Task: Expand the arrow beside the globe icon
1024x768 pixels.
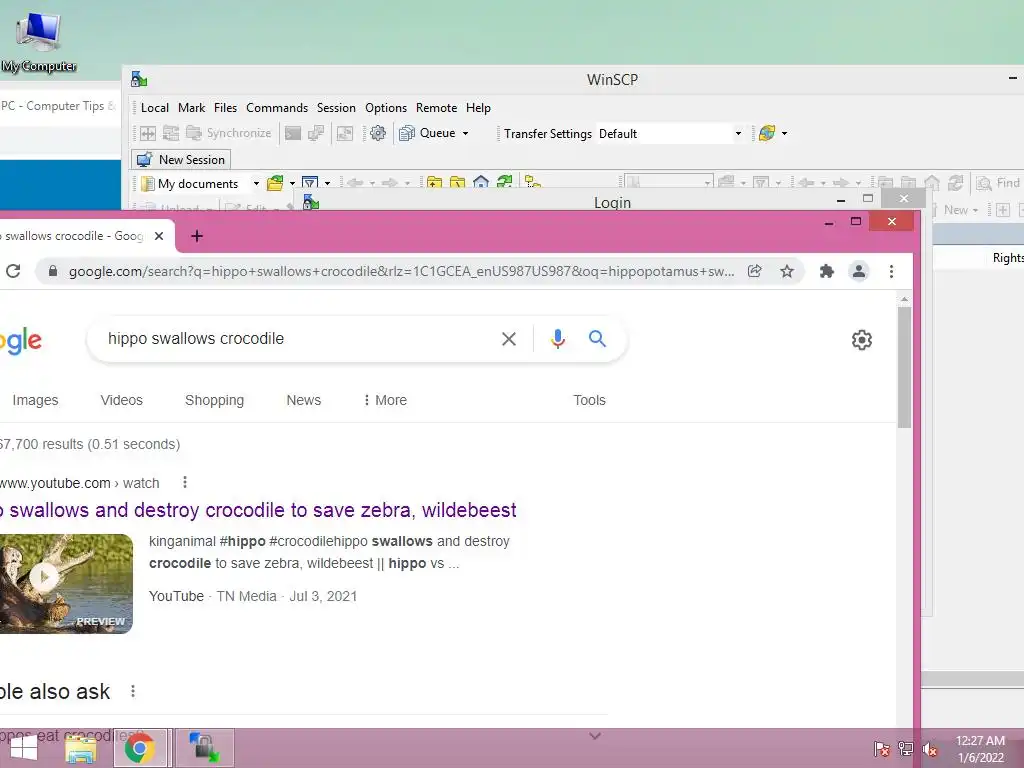Action: (x=784, y=133)
